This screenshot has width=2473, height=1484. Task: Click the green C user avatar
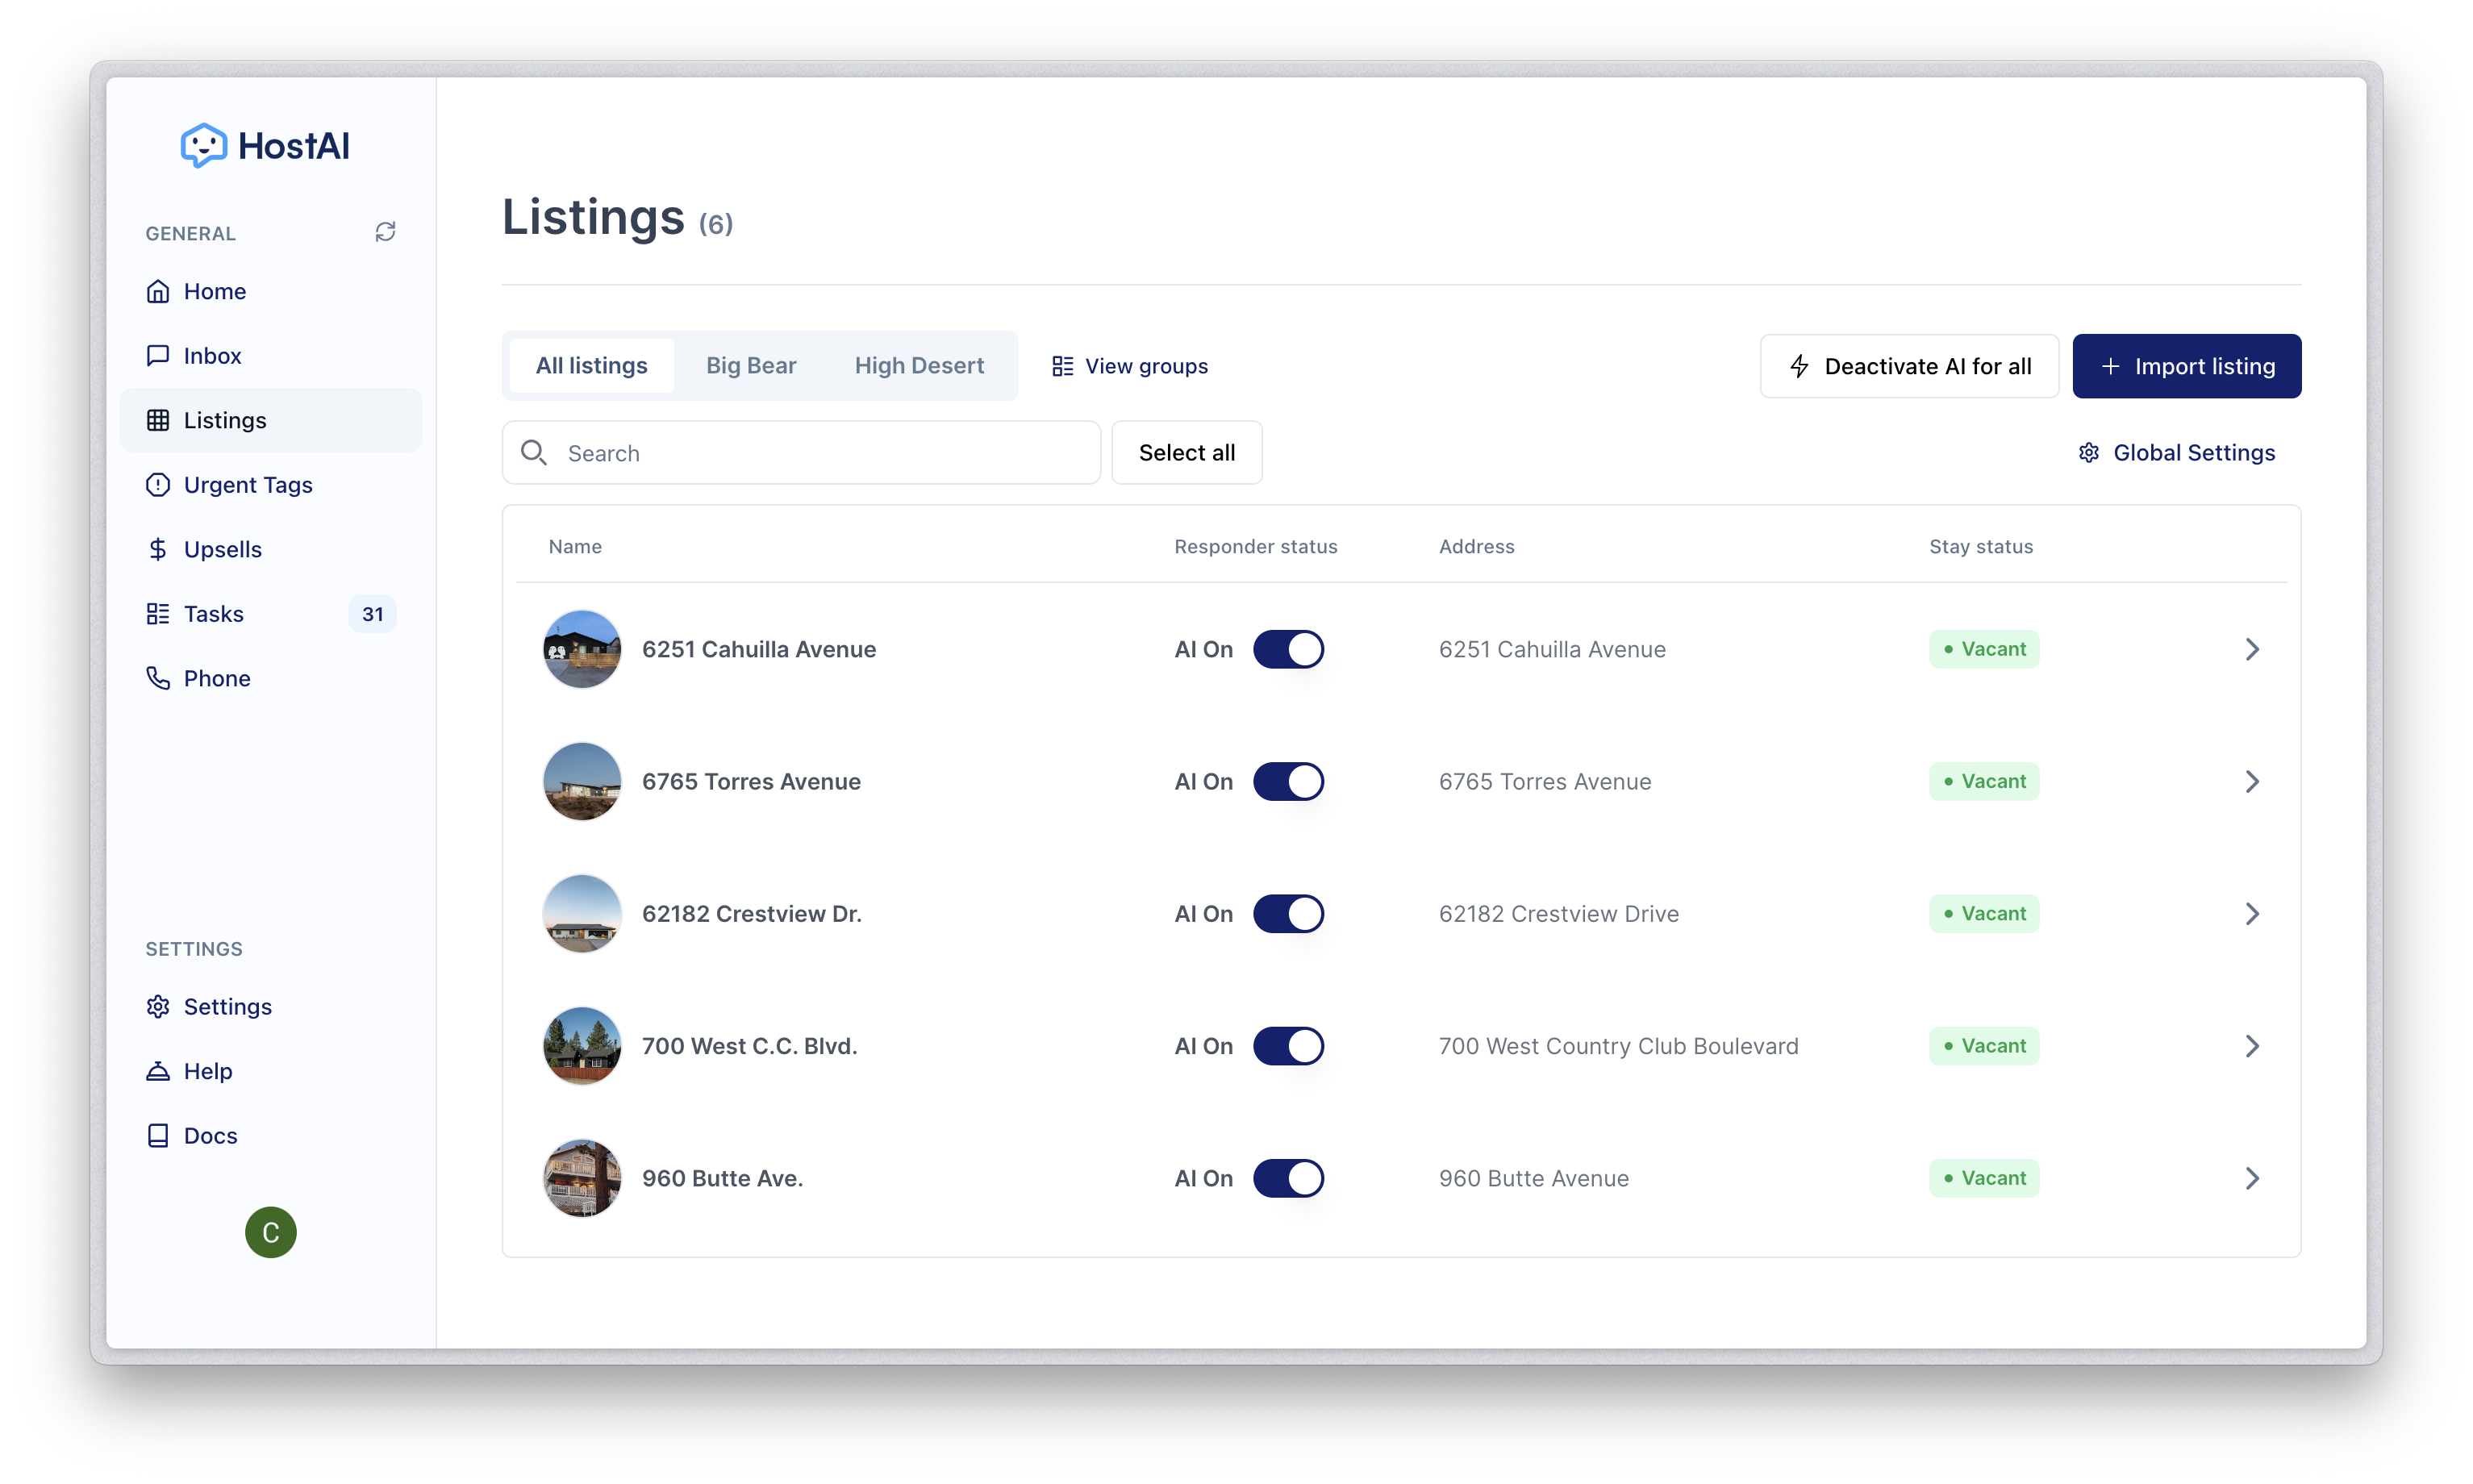(270, 1232)
